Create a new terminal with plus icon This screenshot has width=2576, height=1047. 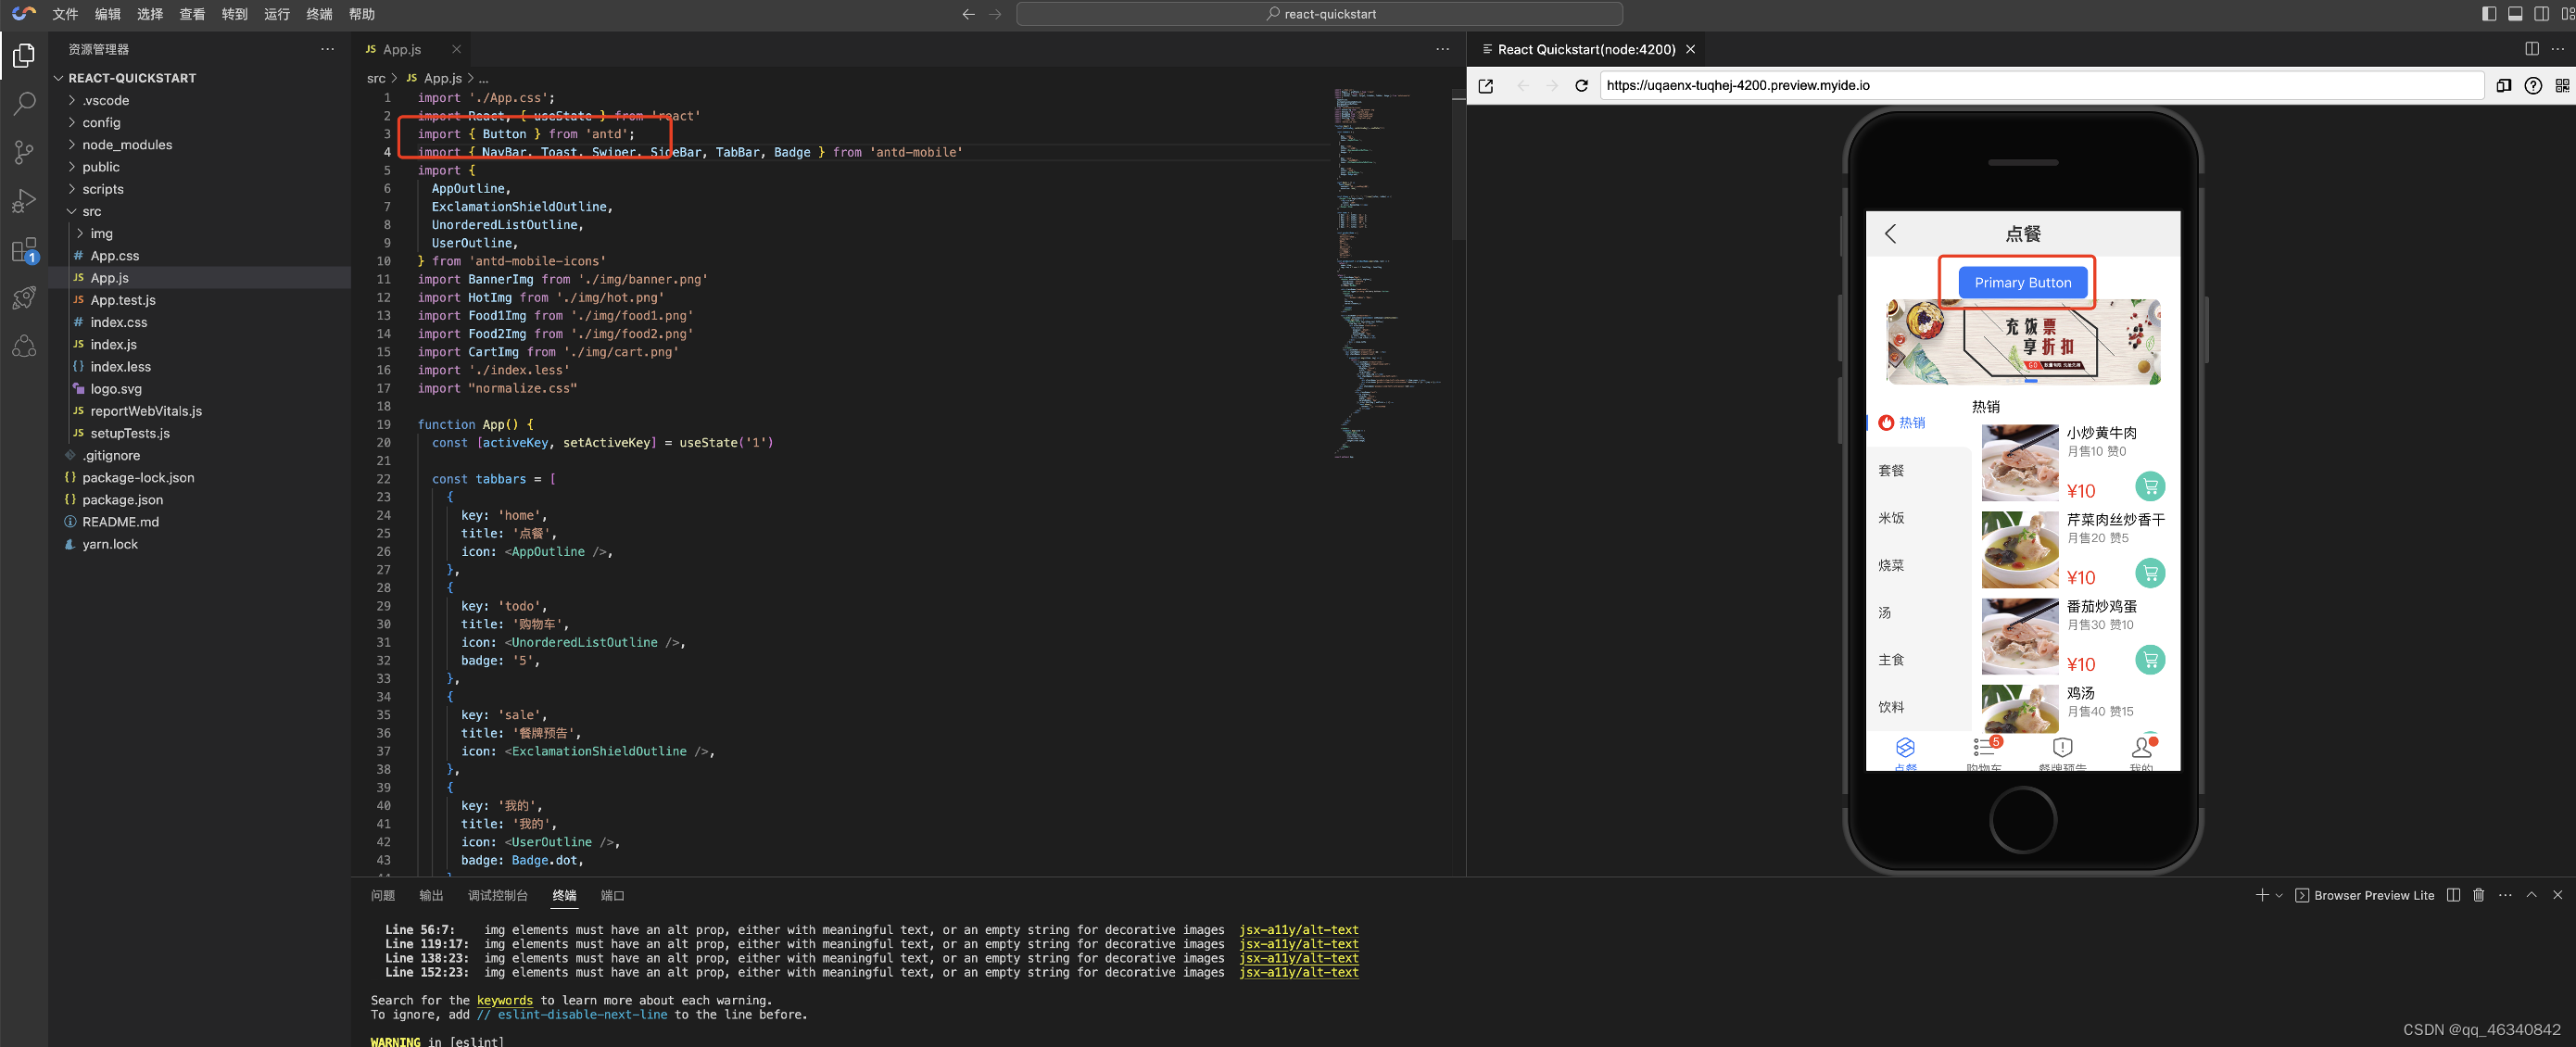coord(2261,895)
